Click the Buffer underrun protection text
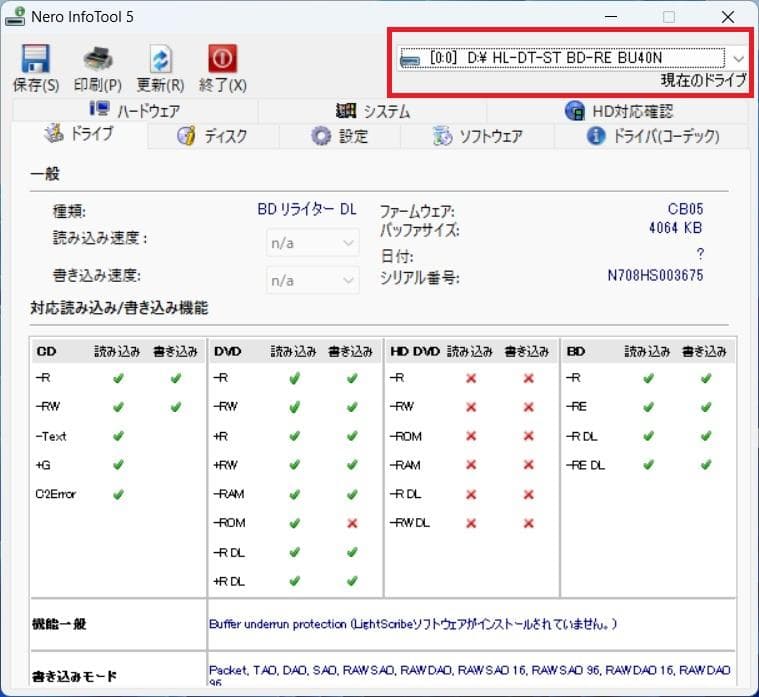 (413, 624)
